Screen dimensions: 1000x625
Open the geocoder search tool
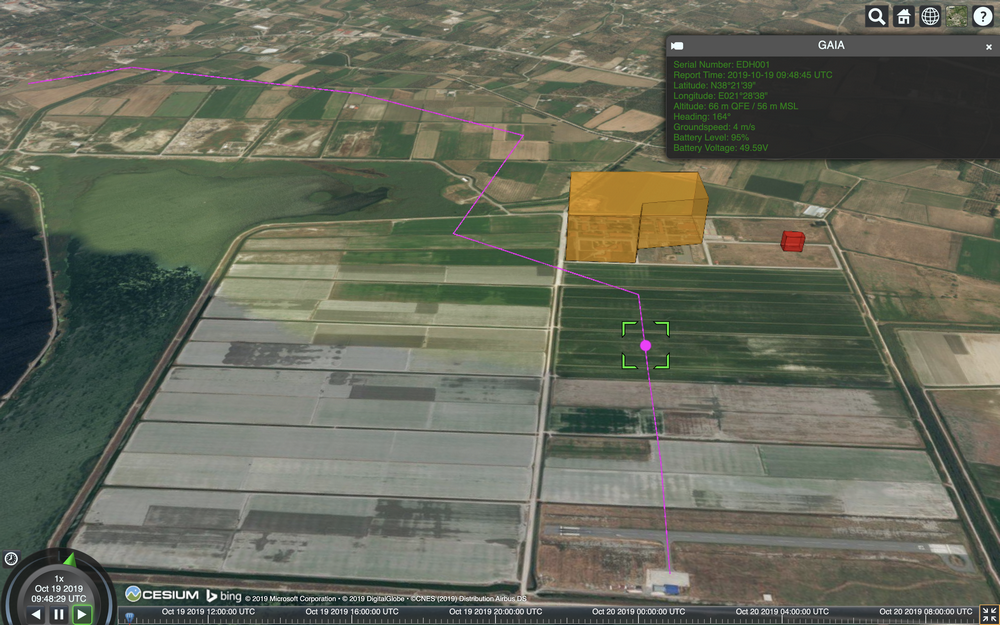[x=876, y=17]
